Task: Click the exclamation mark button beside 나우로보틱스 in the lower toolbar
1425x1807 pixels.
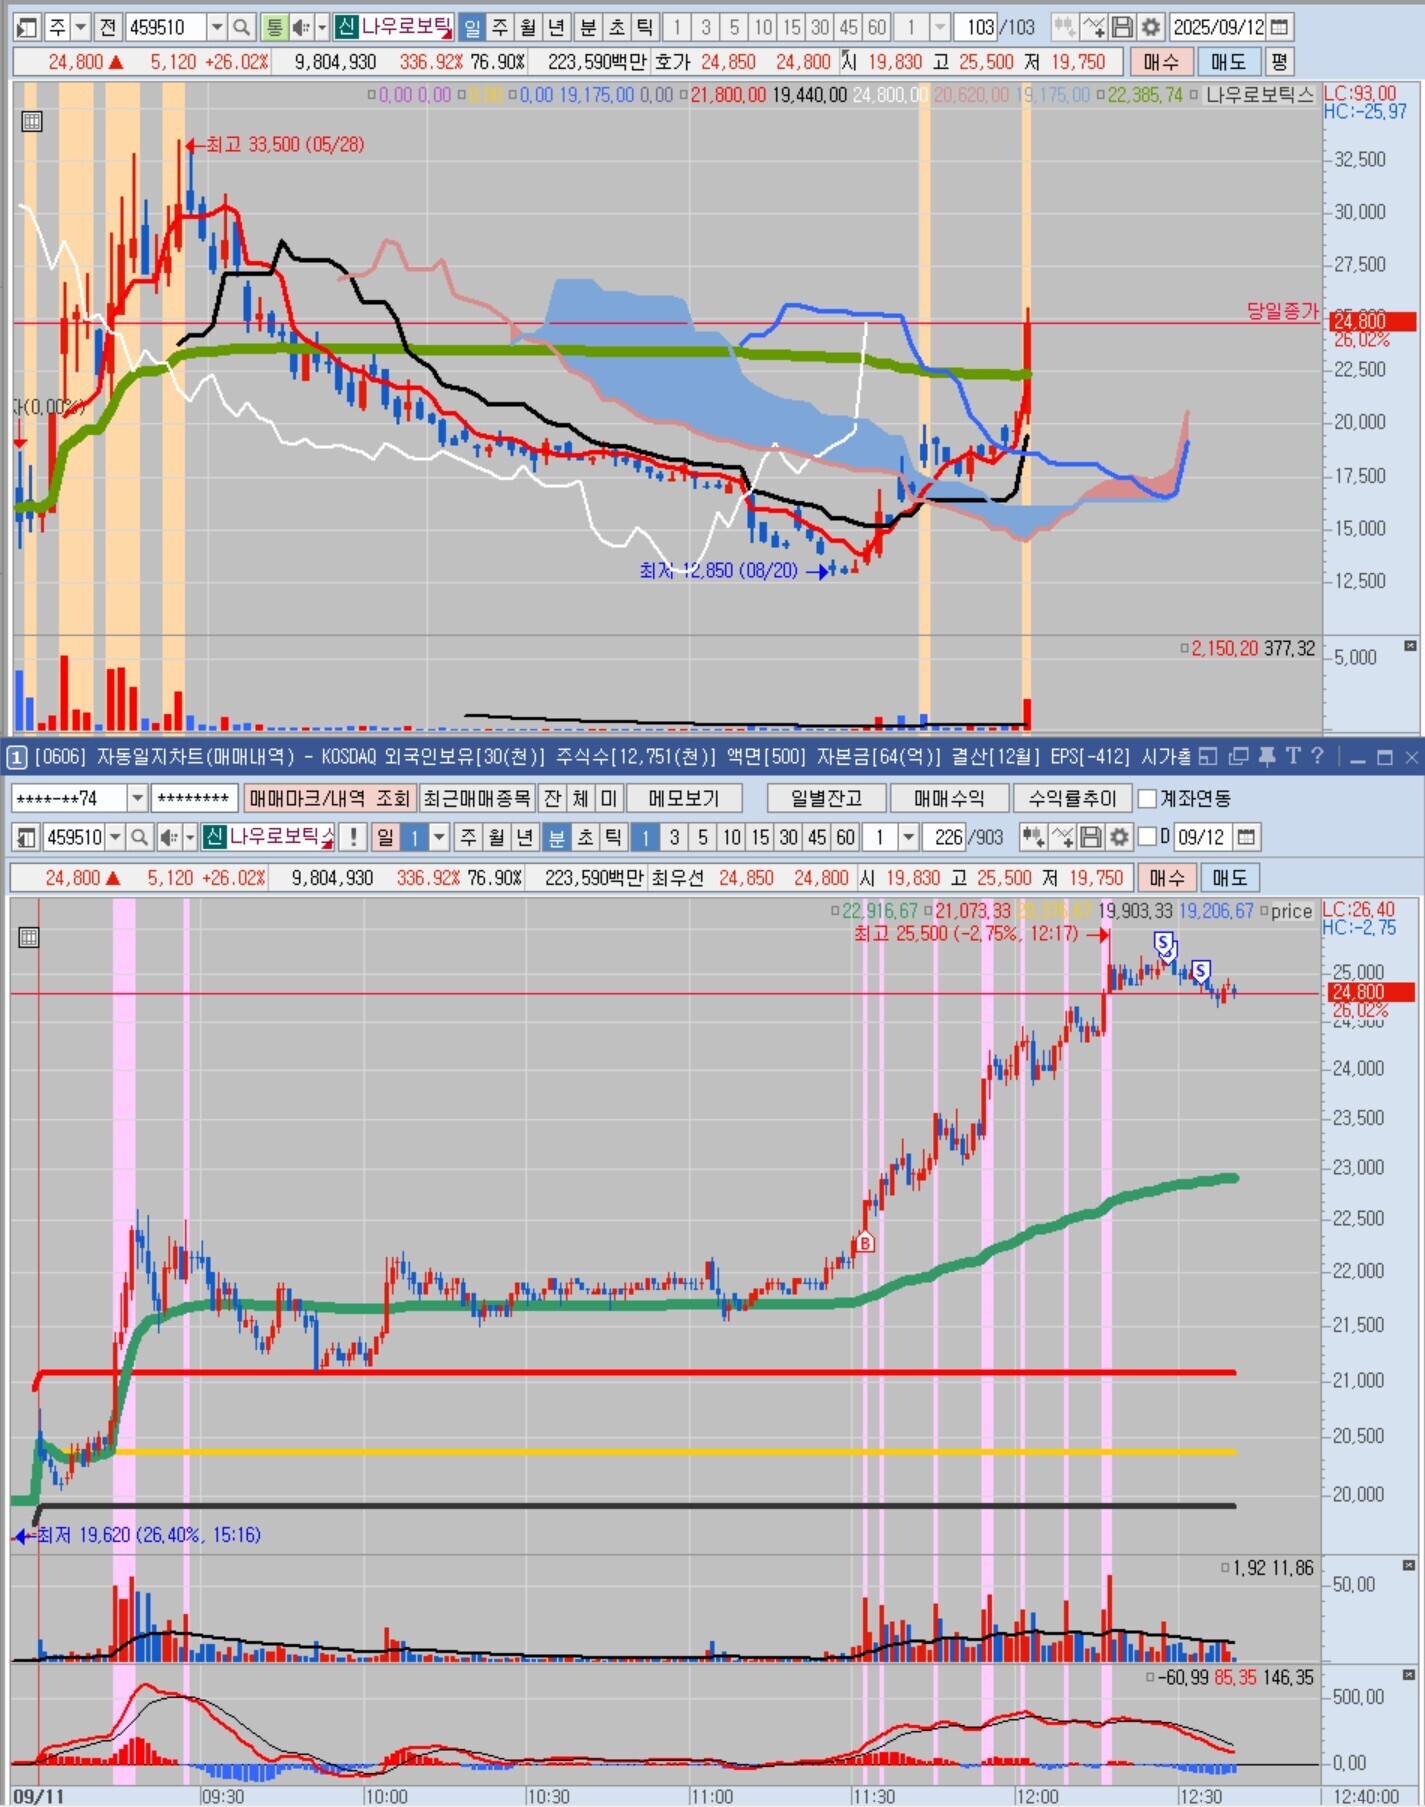Action: (x=352, y=837)
